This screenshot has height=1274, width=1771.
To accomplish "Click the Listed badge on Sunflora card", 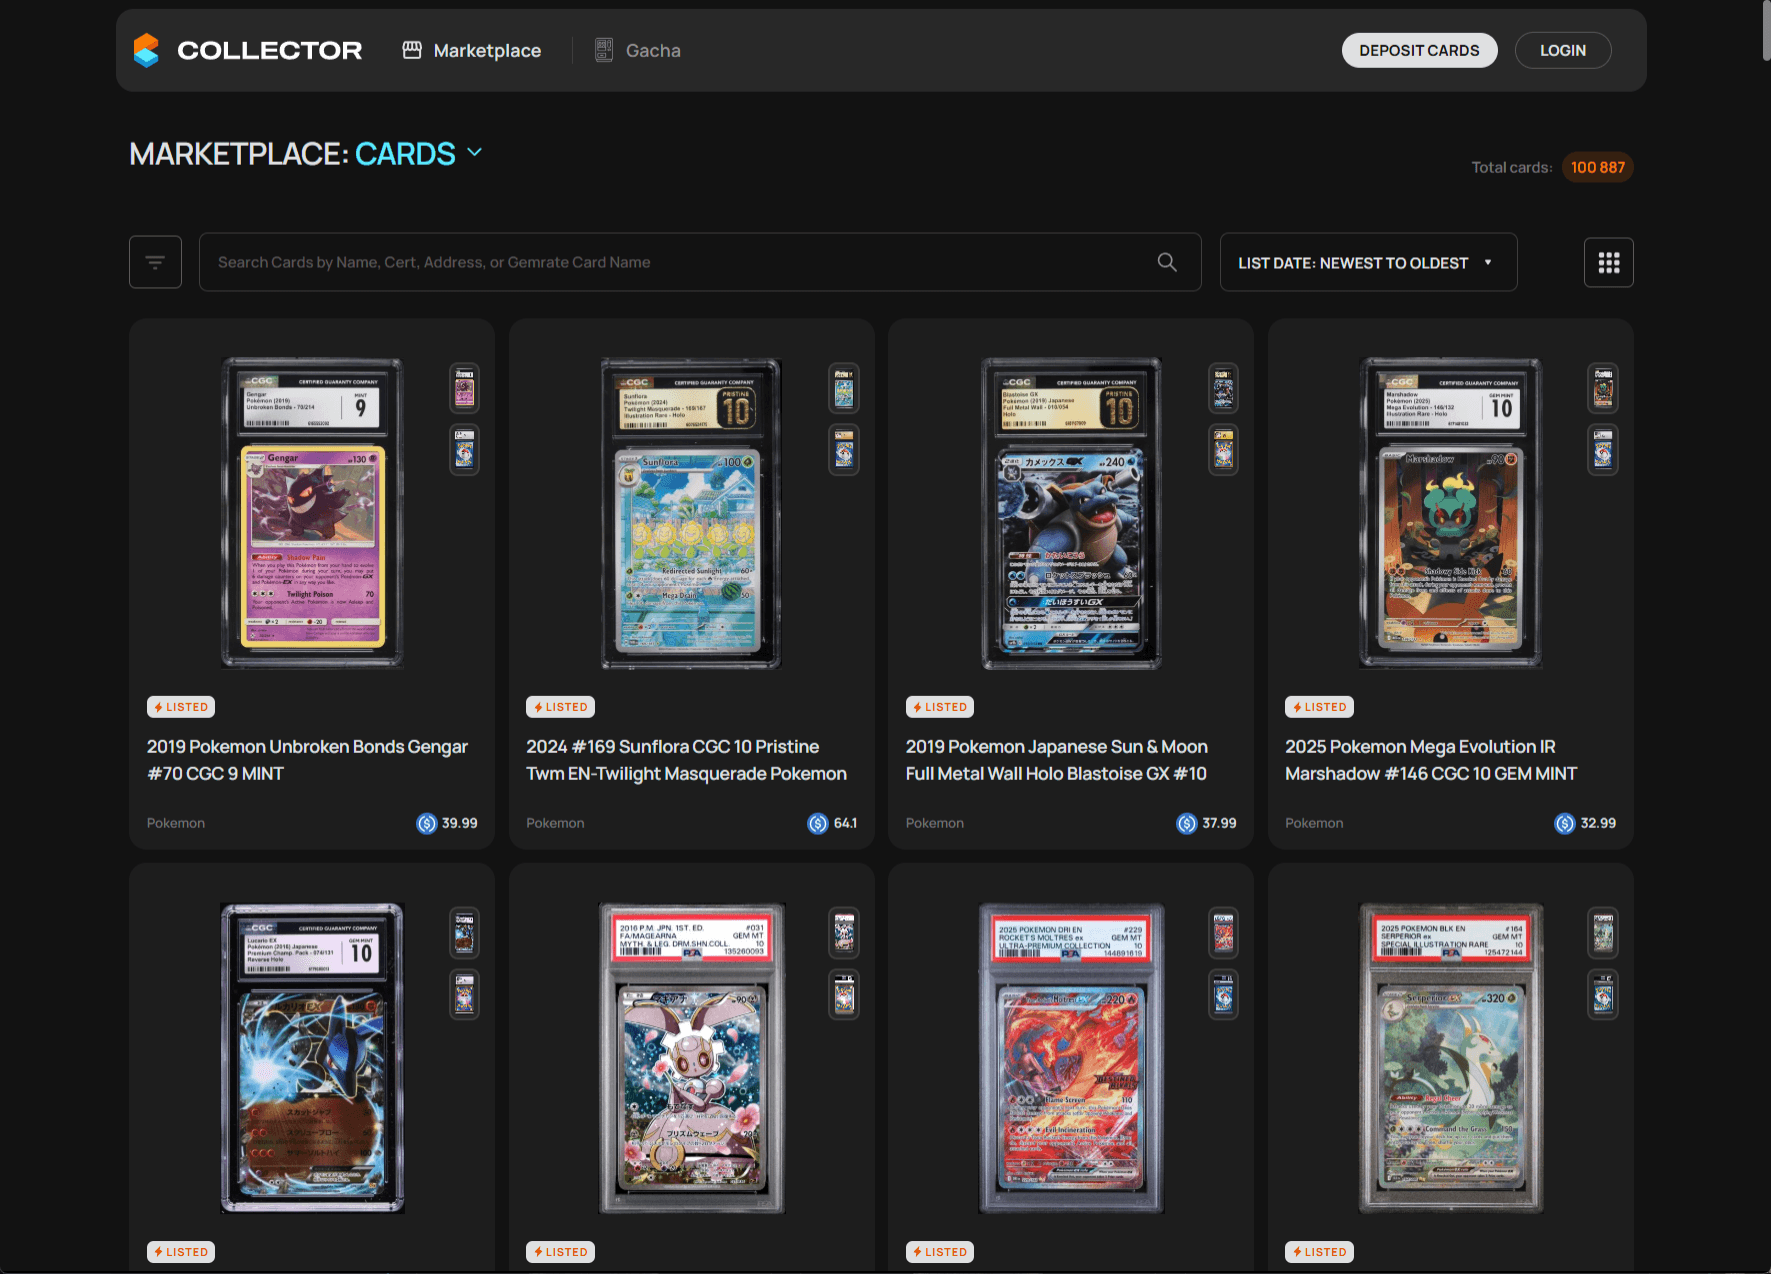I will point(560,707).
